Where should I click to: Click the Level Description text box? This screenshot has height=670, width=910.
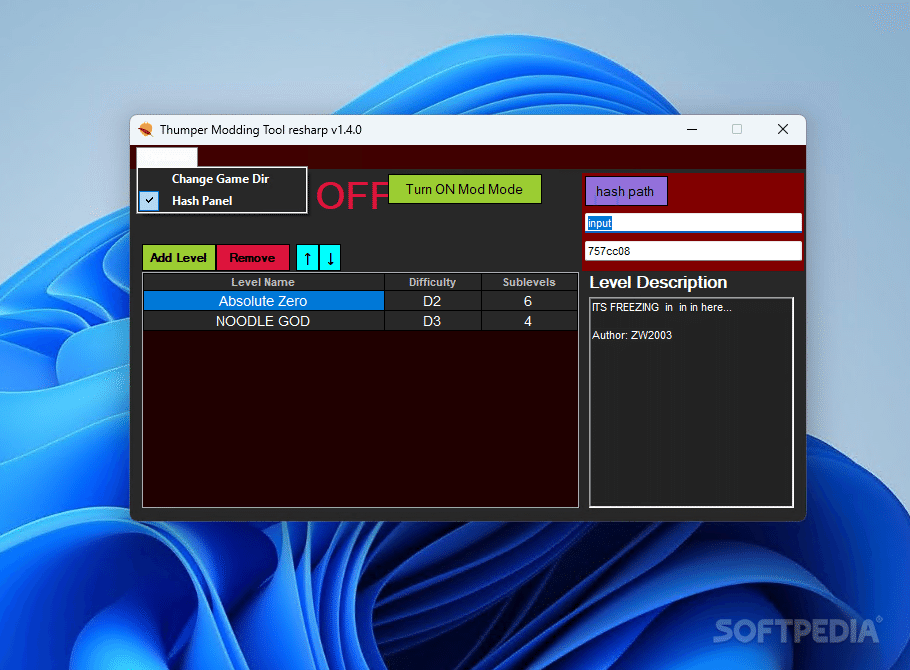(691, 402)
